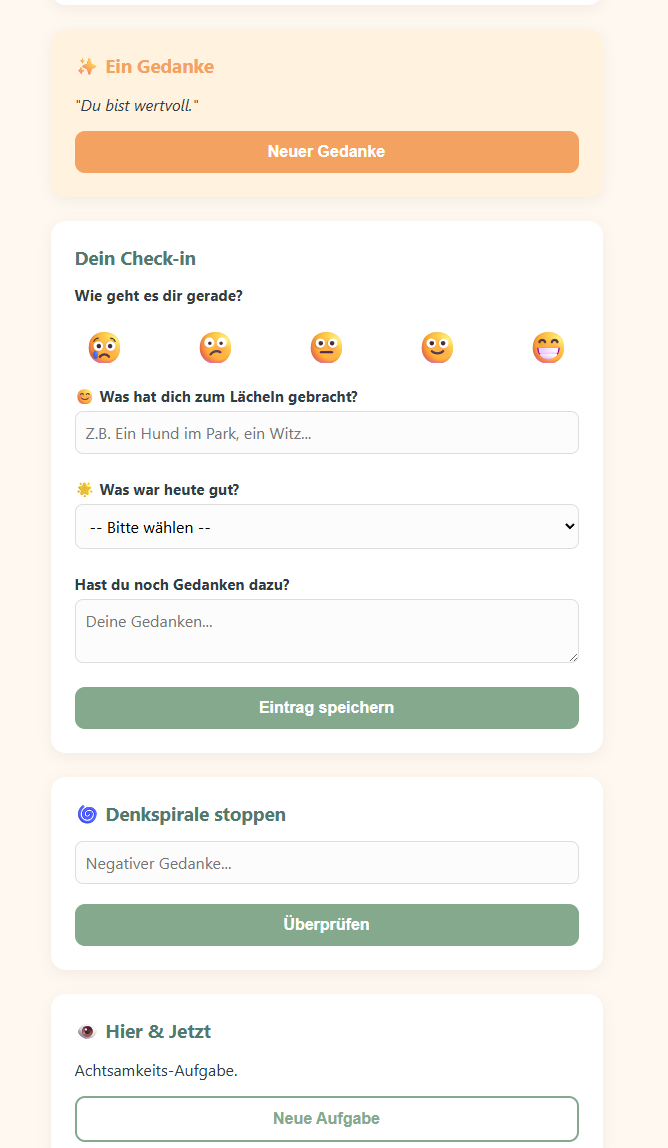The height and width of the screenshot is (1148, 668).
Task: Click the quote Du bist wertvoll
Action: tap(137, 104)
